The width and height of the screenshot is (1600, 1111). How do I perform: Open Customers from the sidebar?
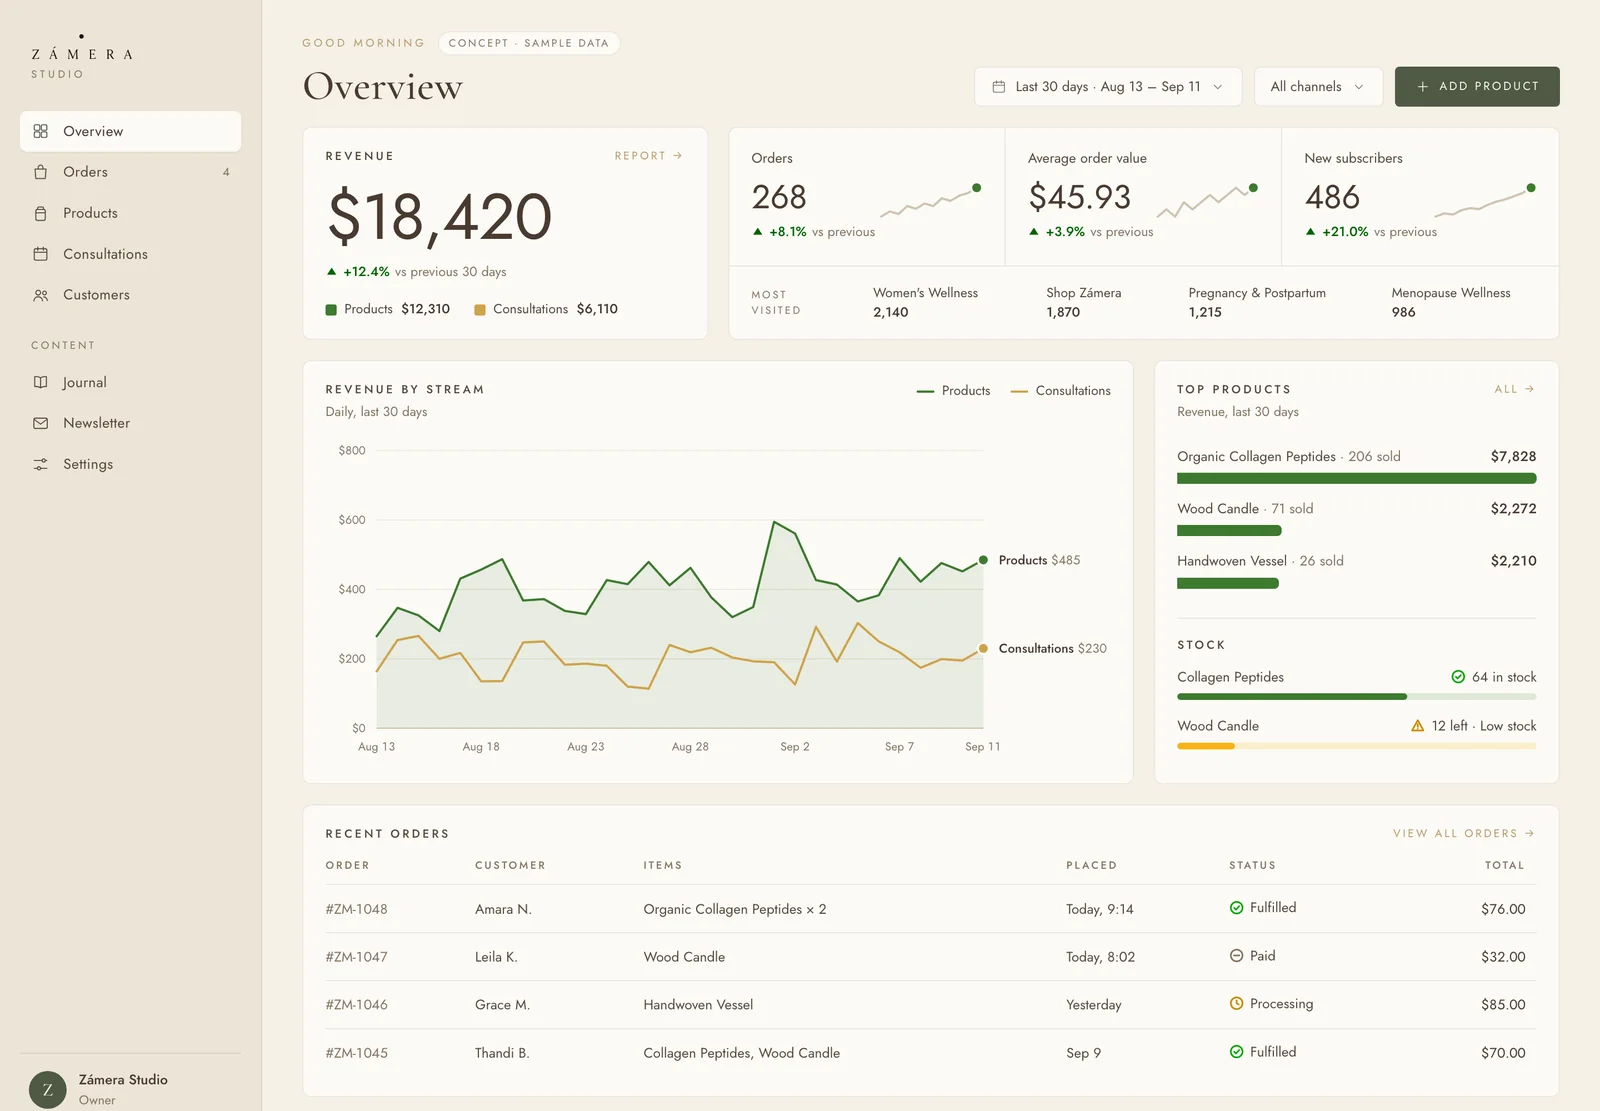130,295
